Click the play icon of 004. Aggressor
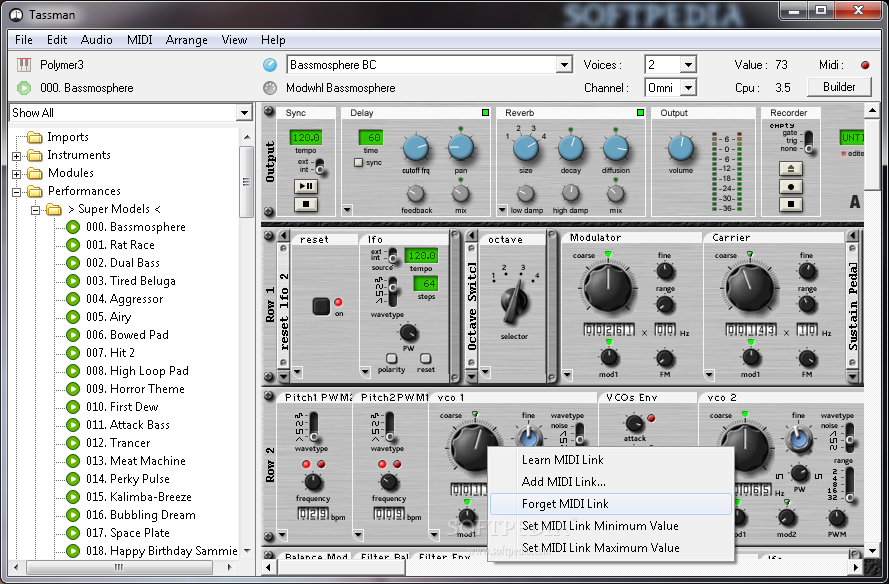Screen dimensions: 889x584 pos(73,299)
